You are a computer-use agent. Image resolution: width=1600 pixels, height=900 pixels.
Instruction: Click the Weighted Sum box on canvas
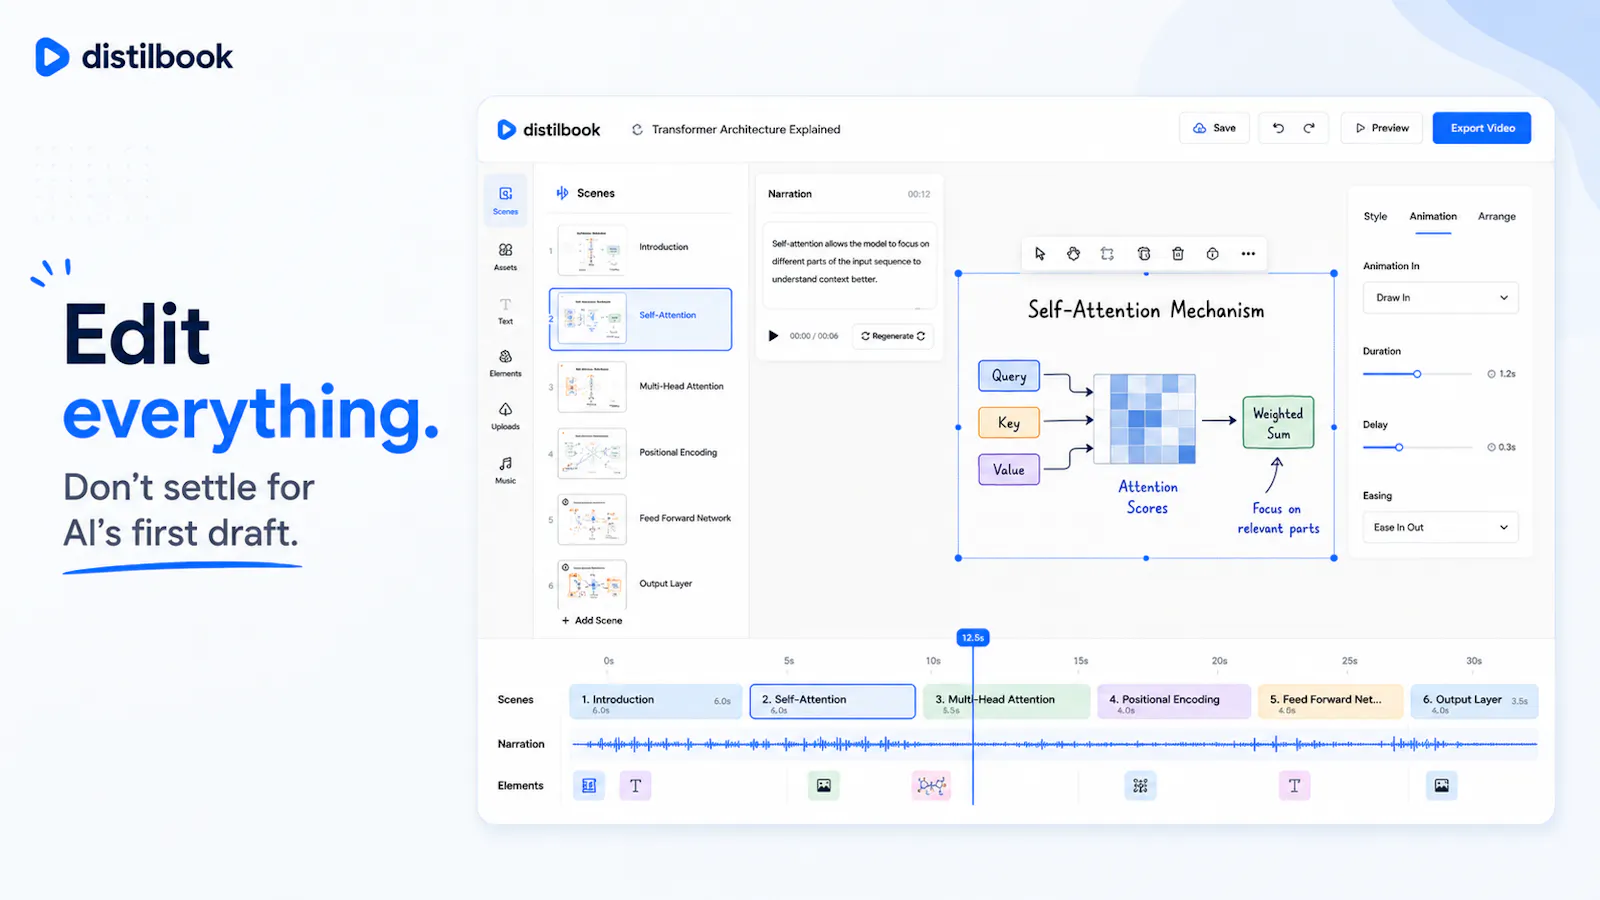(x=1278, y=423)
